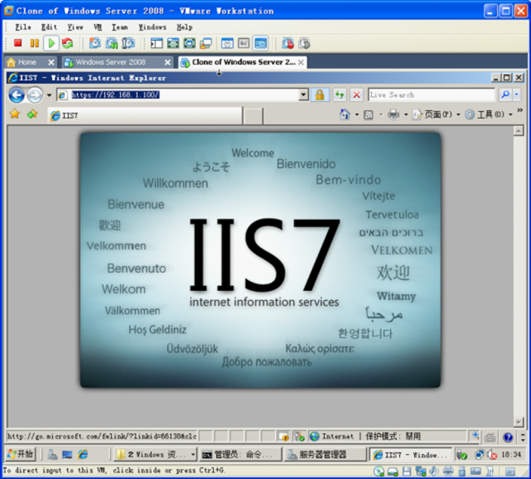The width and height of the screenshot is (531, 479).
Task: Click the add to favorites icon
Action: pyautogui.click(x=32, y=114)
